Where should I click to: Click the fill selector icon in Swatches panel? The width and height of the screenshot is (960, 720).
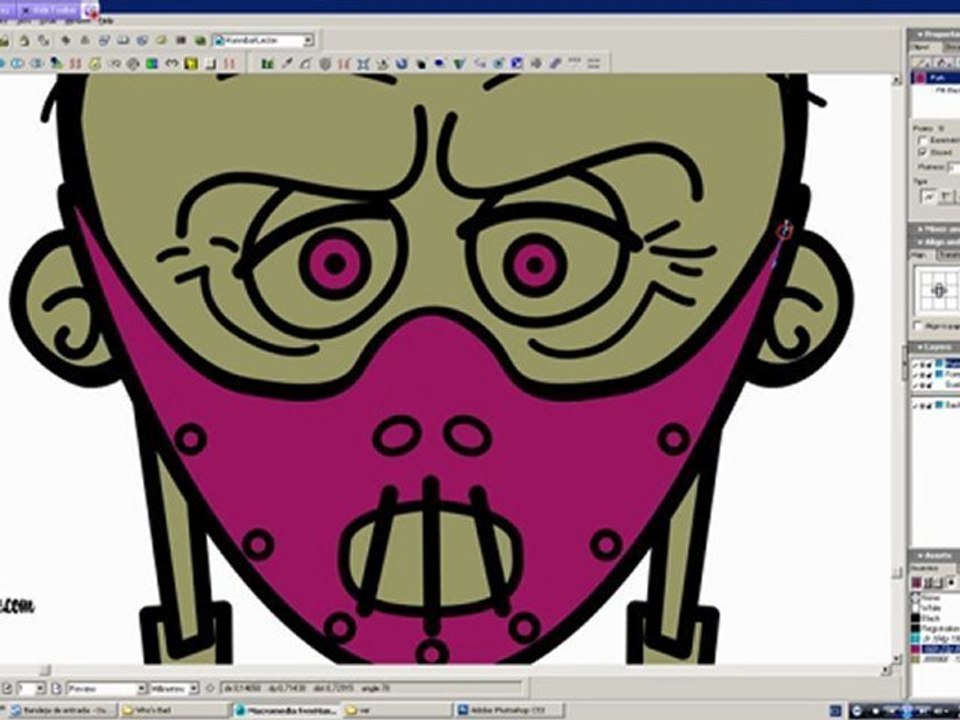917,582
